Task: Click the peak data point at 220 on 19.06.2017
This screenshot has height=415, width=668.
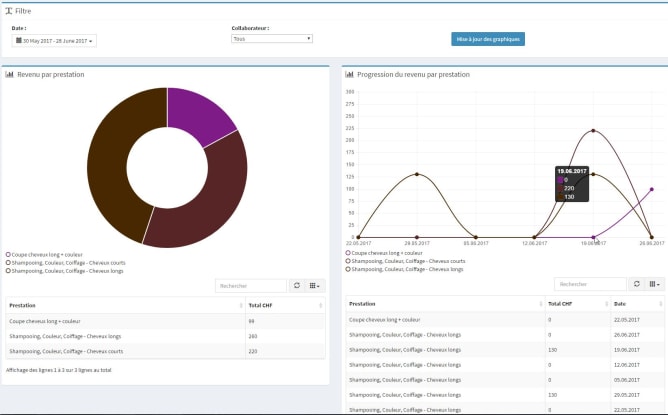Action: pos(593,131)
